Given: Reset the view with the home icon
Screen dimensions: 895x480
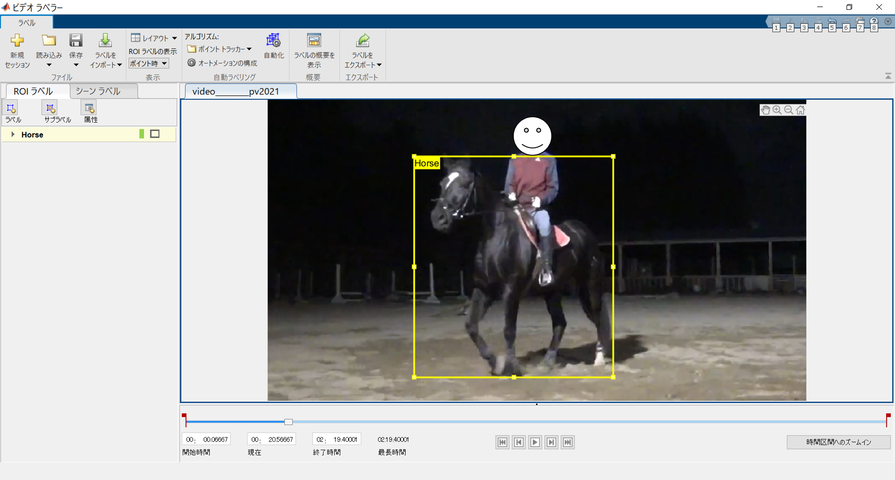Looking at the screenshot, I should pyautogui.click(x=800, y=110).
